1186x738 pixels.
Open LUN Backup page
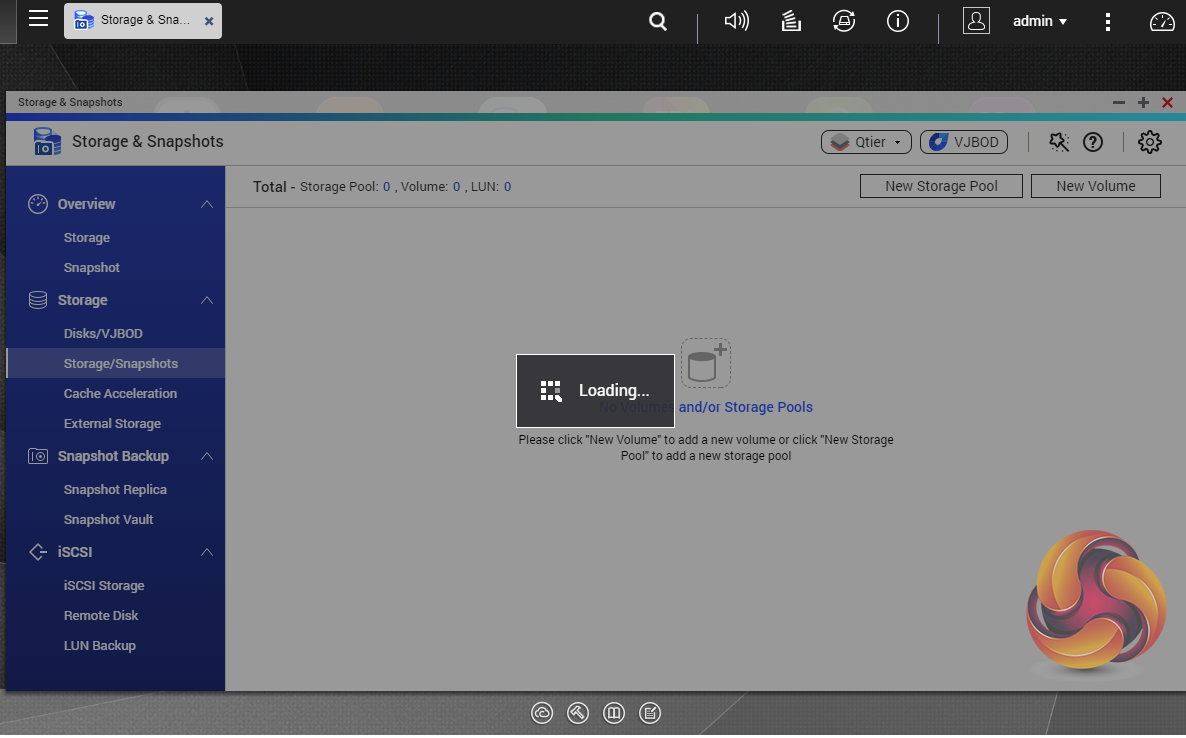(100, 646)
